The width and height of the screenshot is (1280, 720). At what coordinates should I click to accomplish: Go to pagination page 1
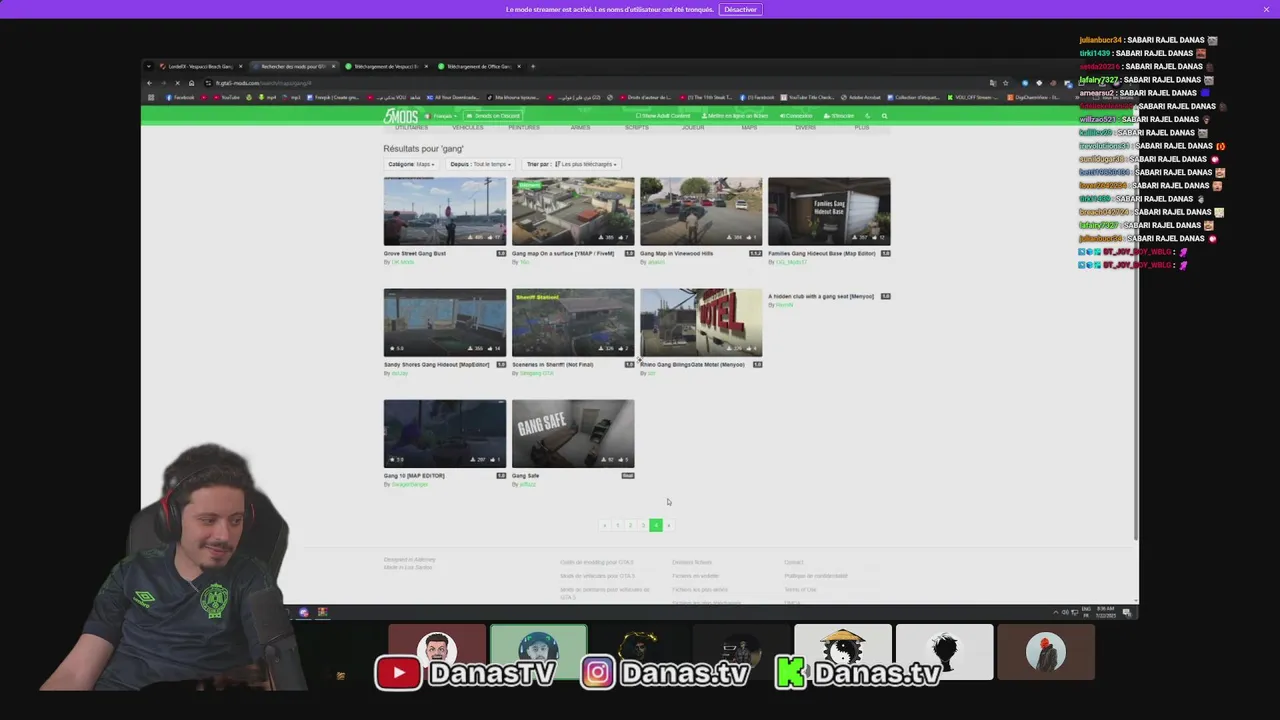tap(617, 525)
